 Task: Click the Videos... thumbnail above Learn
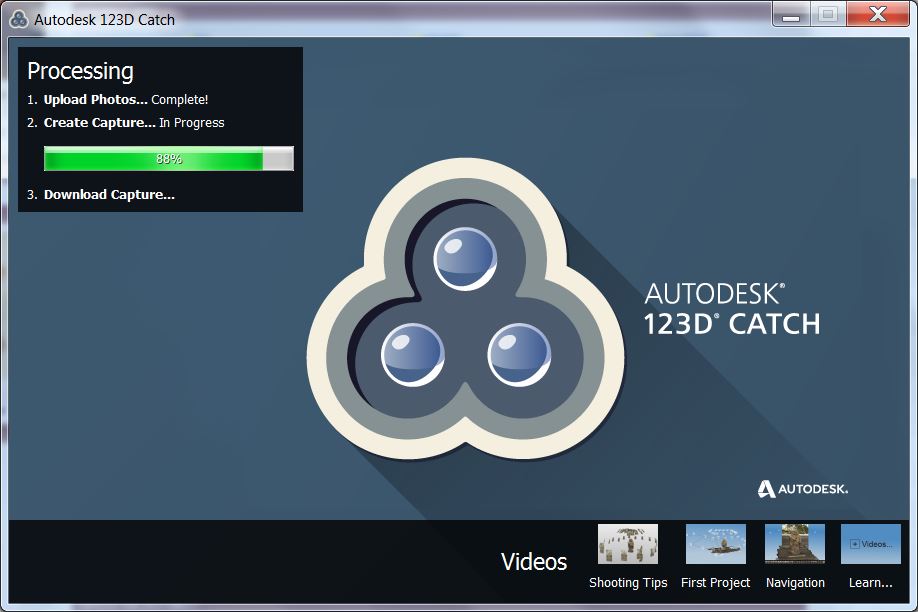[871, 544]
